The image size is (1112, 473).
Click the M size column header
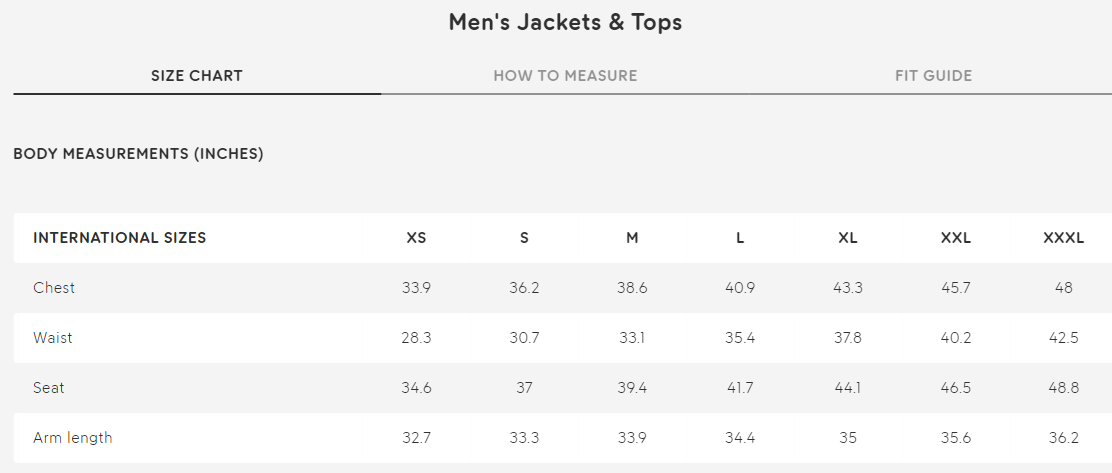[x=632, y=238]
